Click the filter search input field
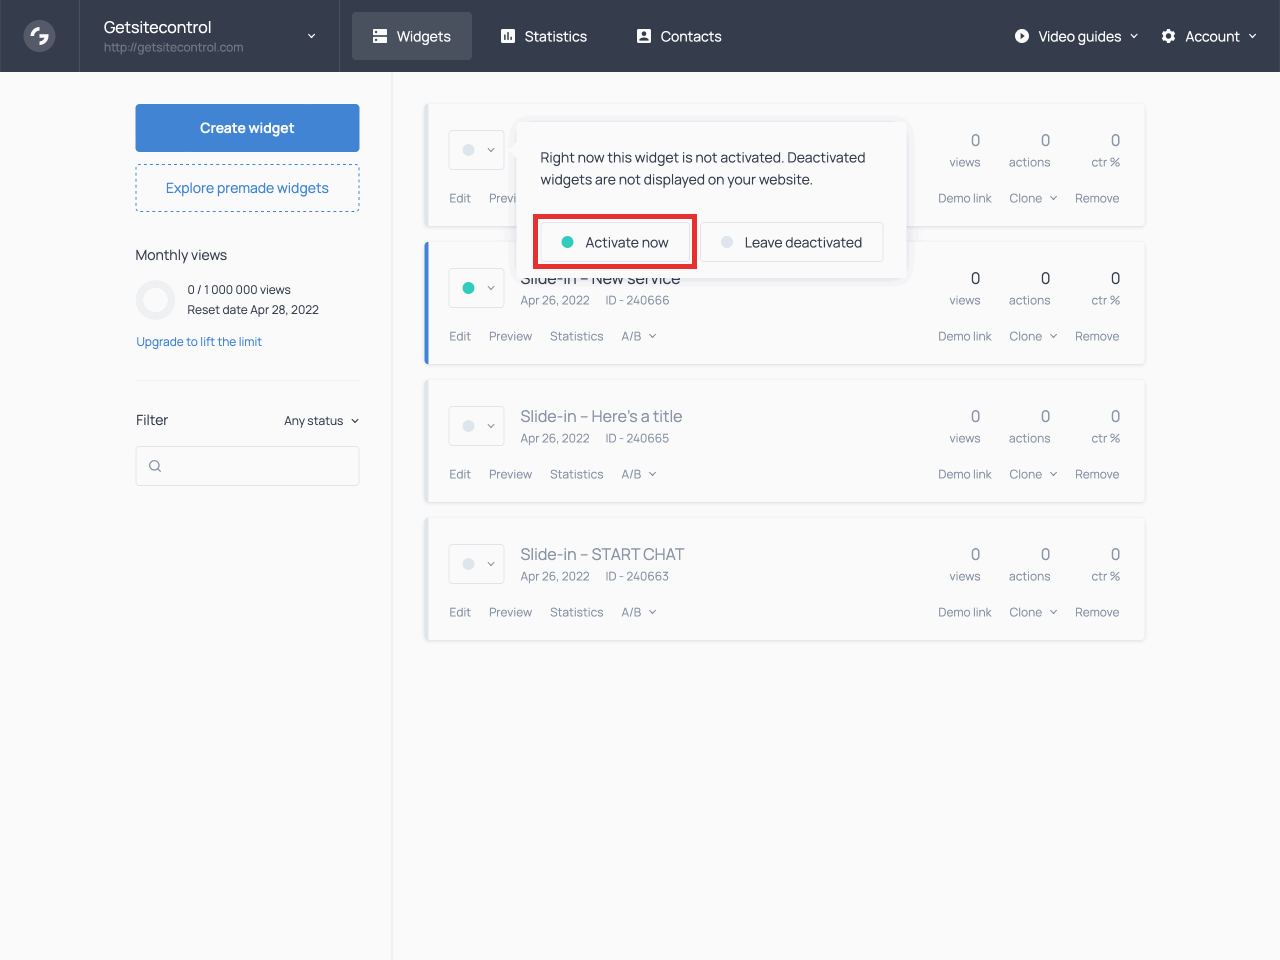The image size is (1280, 960). pos(260,466)
